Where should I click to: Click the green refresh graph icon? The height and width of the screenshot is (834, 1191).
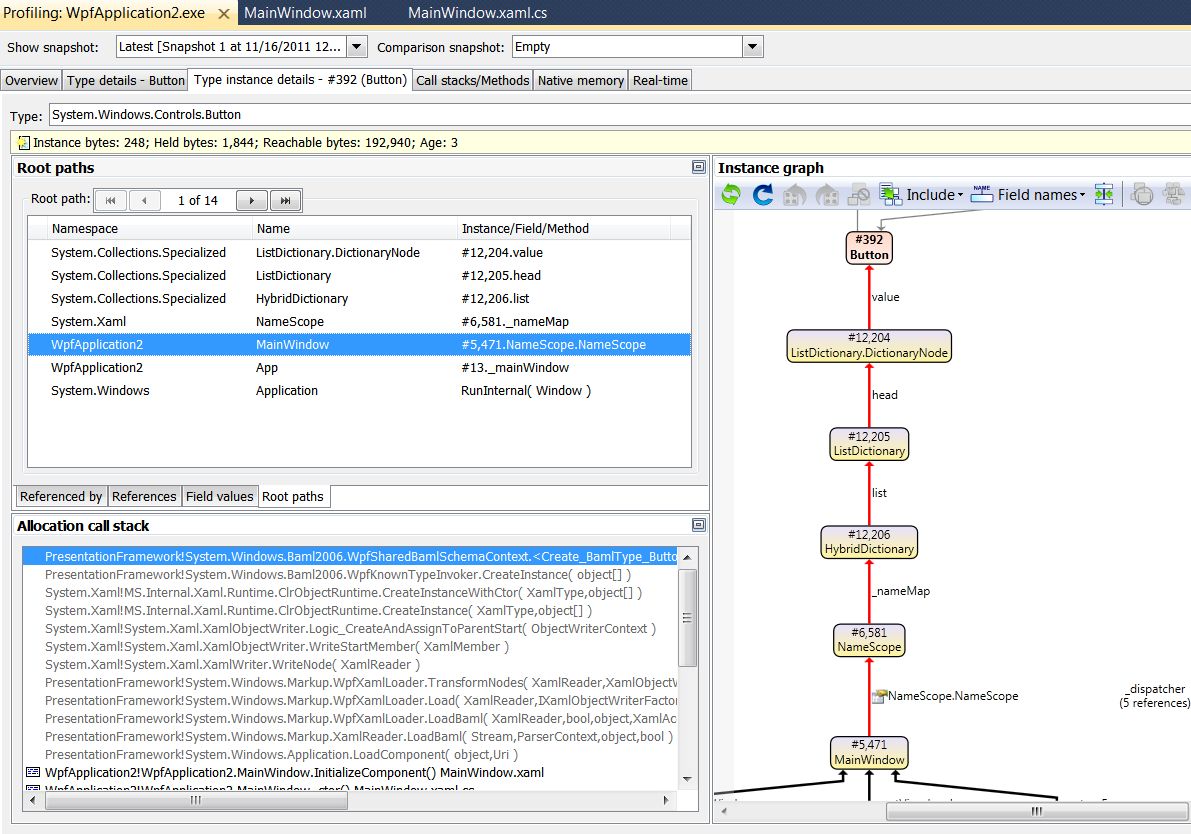[x=731, y=195]
